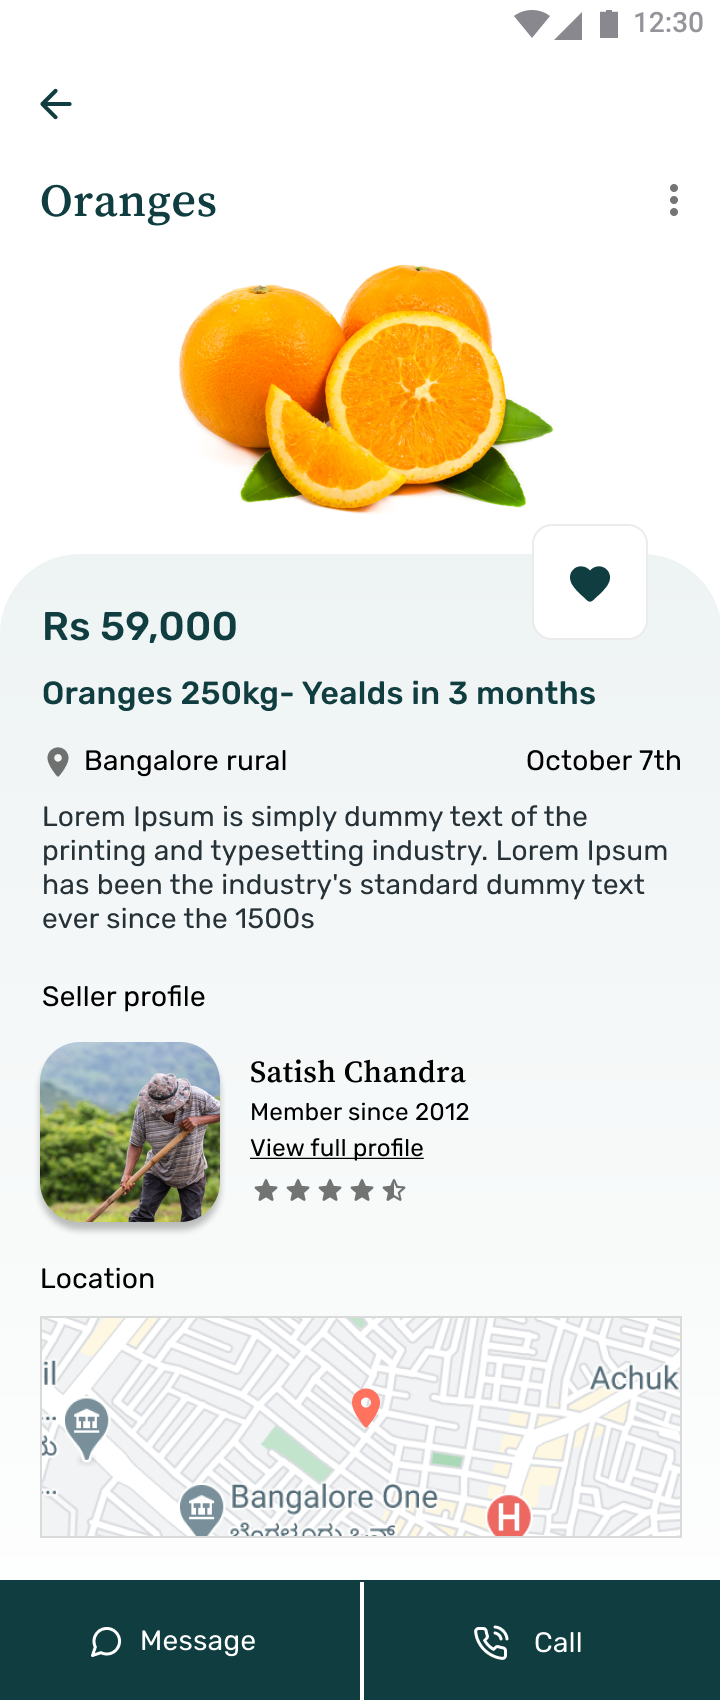Click the Wi-Fi signal status icon
This screenshot has height=1700, width=720.
530,23
